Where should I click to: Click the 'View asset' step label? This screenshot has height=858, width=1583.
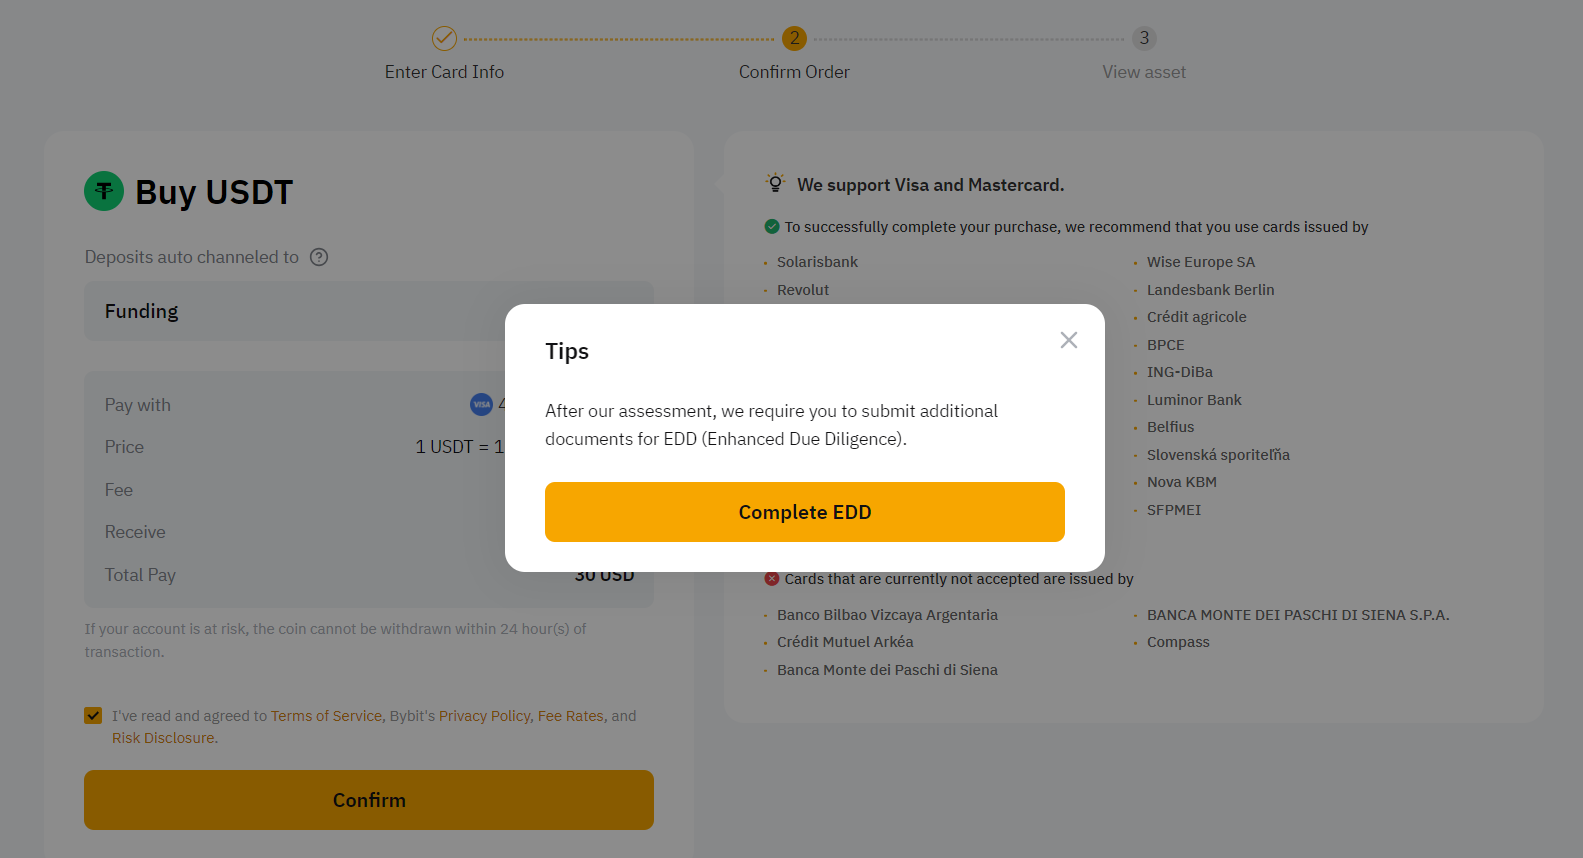click(x=1144, y=72)
